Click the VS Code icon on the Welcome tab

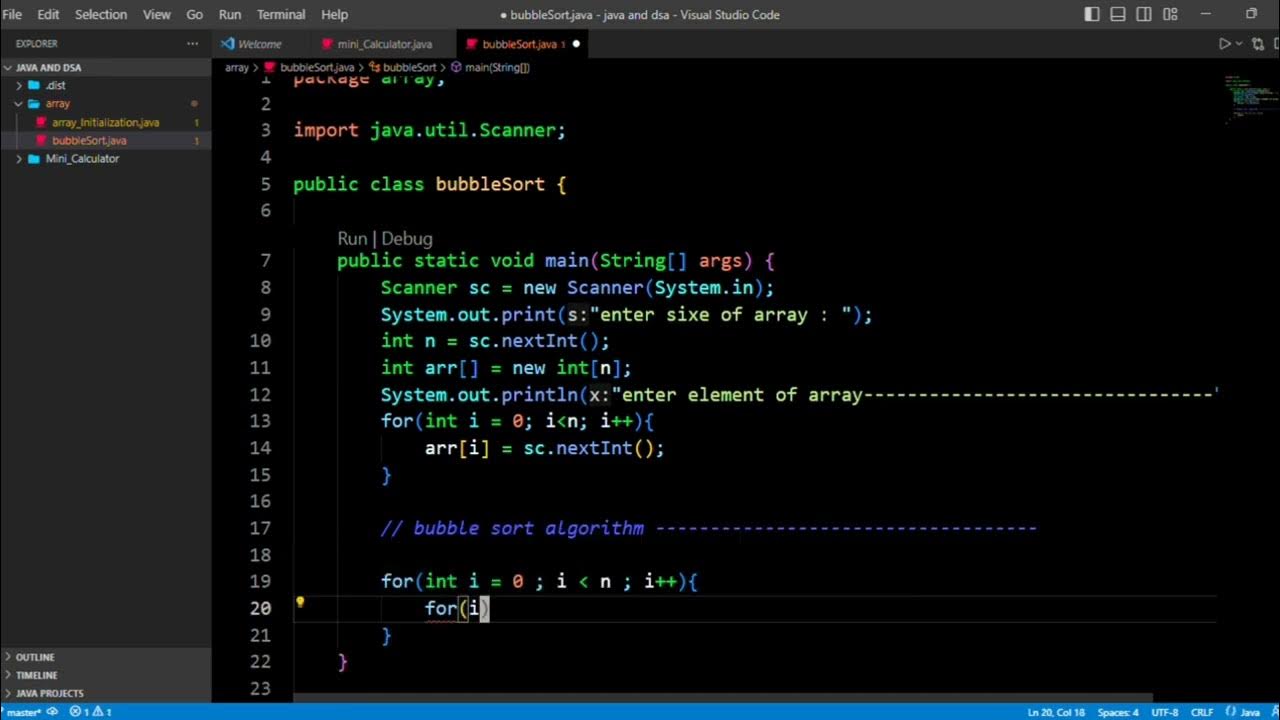point(228,44)
